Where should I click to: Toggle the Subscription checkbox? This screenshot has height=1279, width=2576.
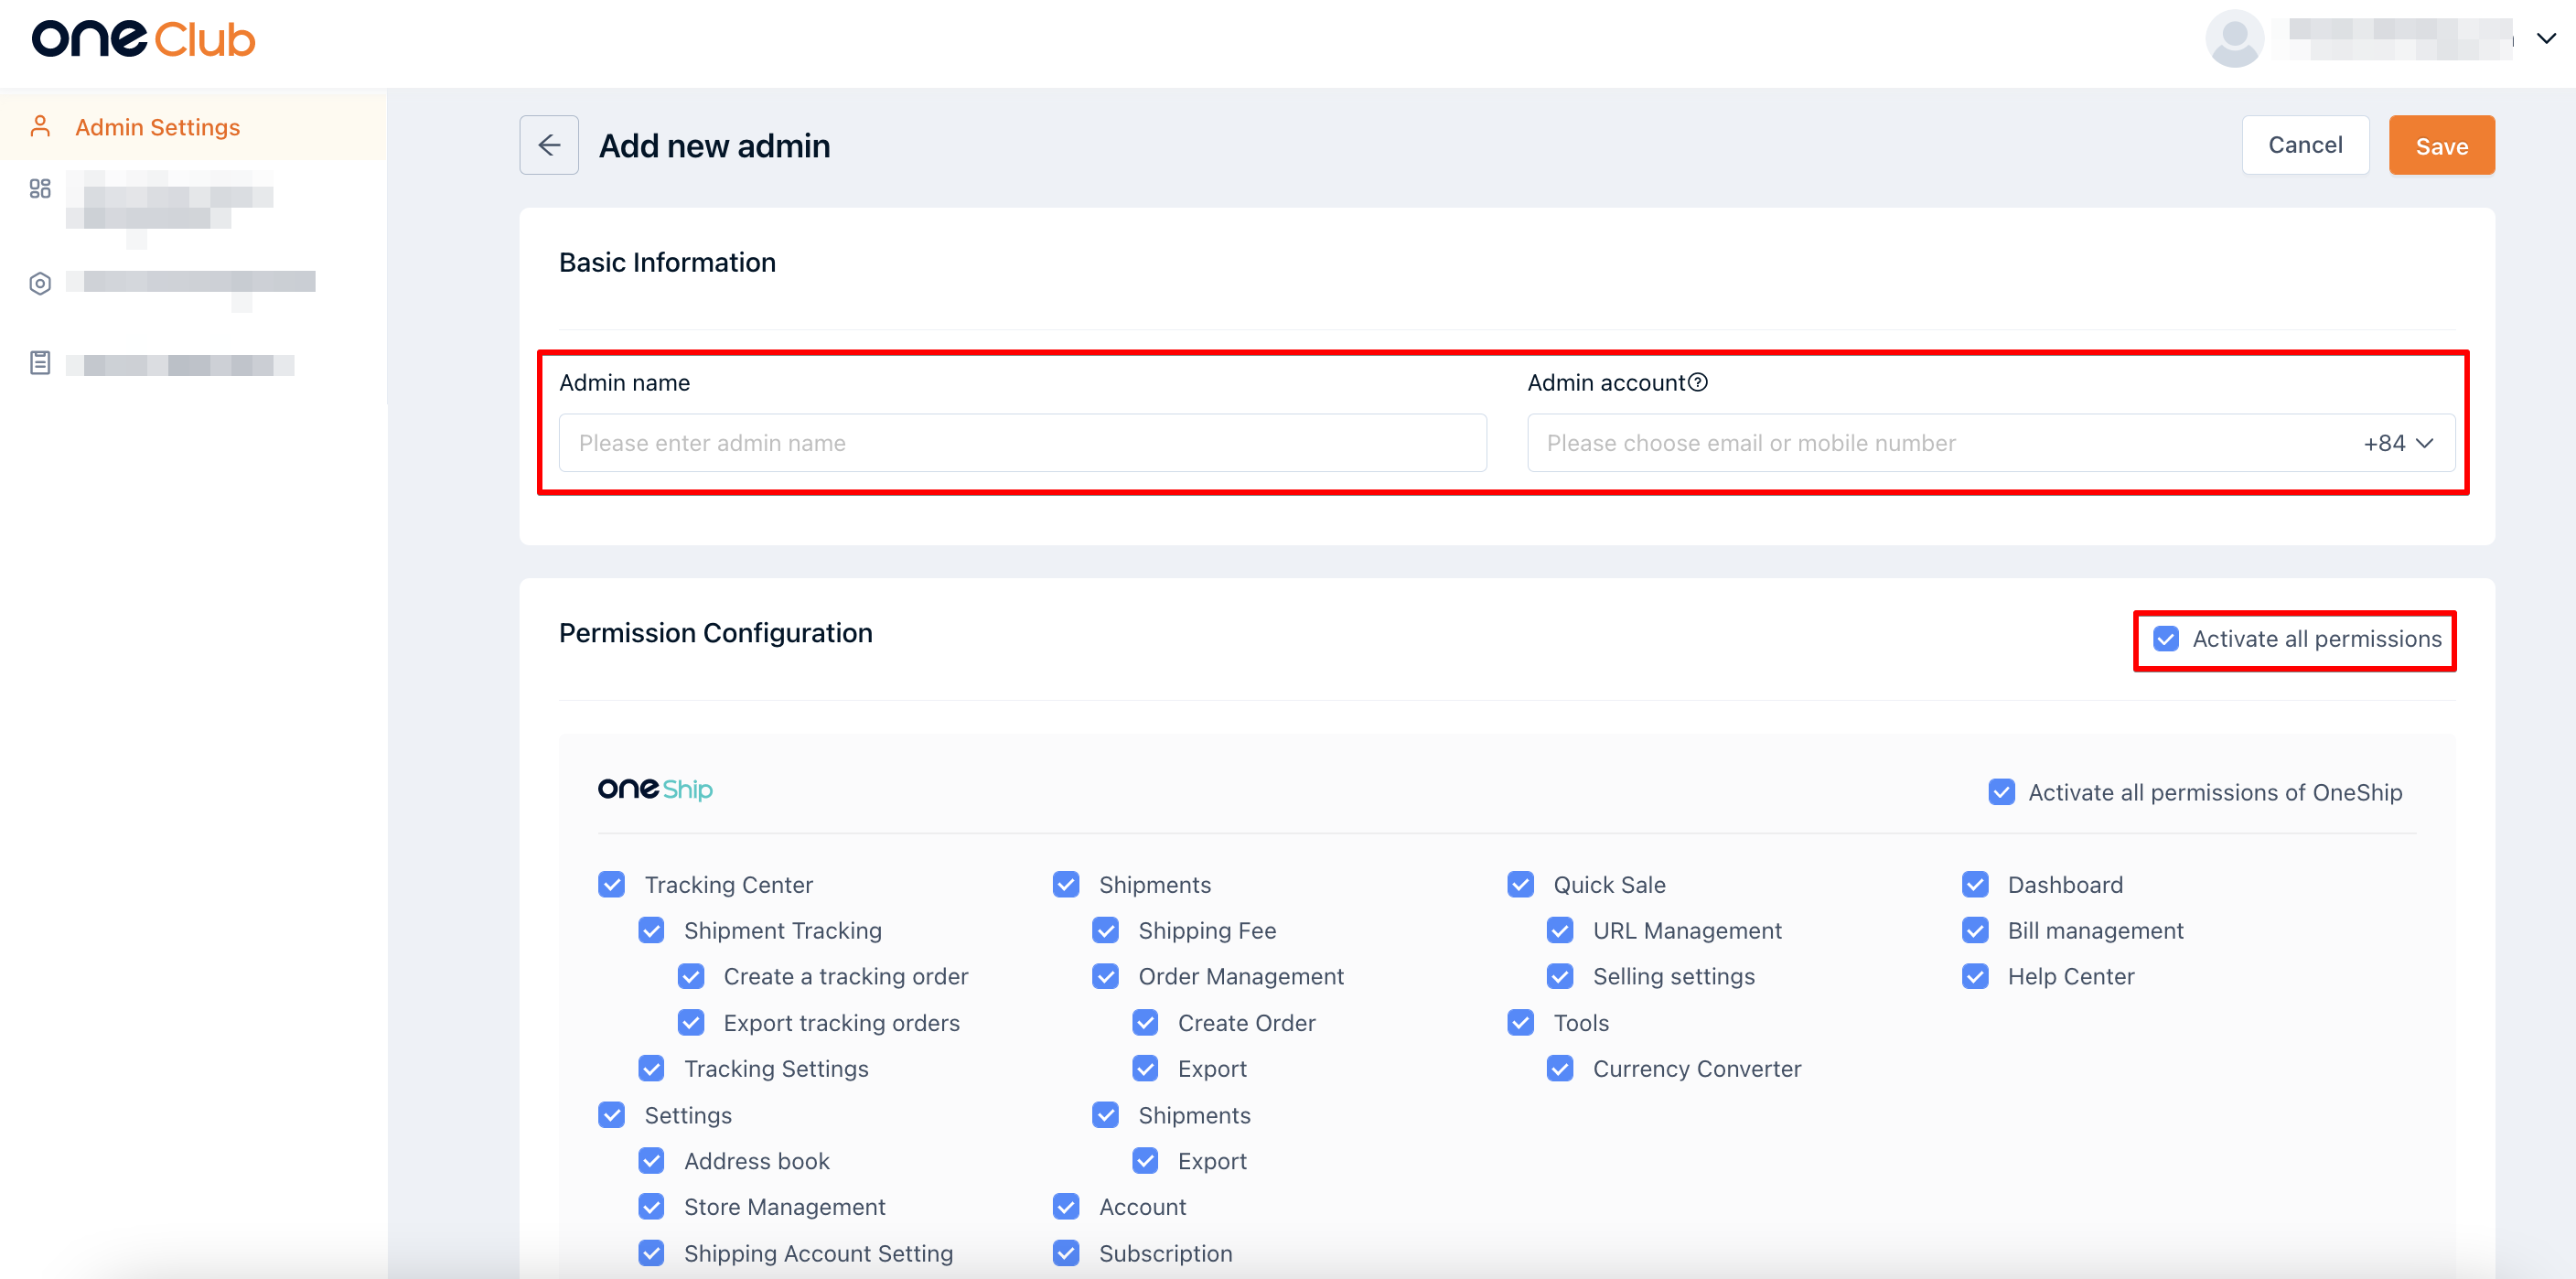[1066, 1252]
